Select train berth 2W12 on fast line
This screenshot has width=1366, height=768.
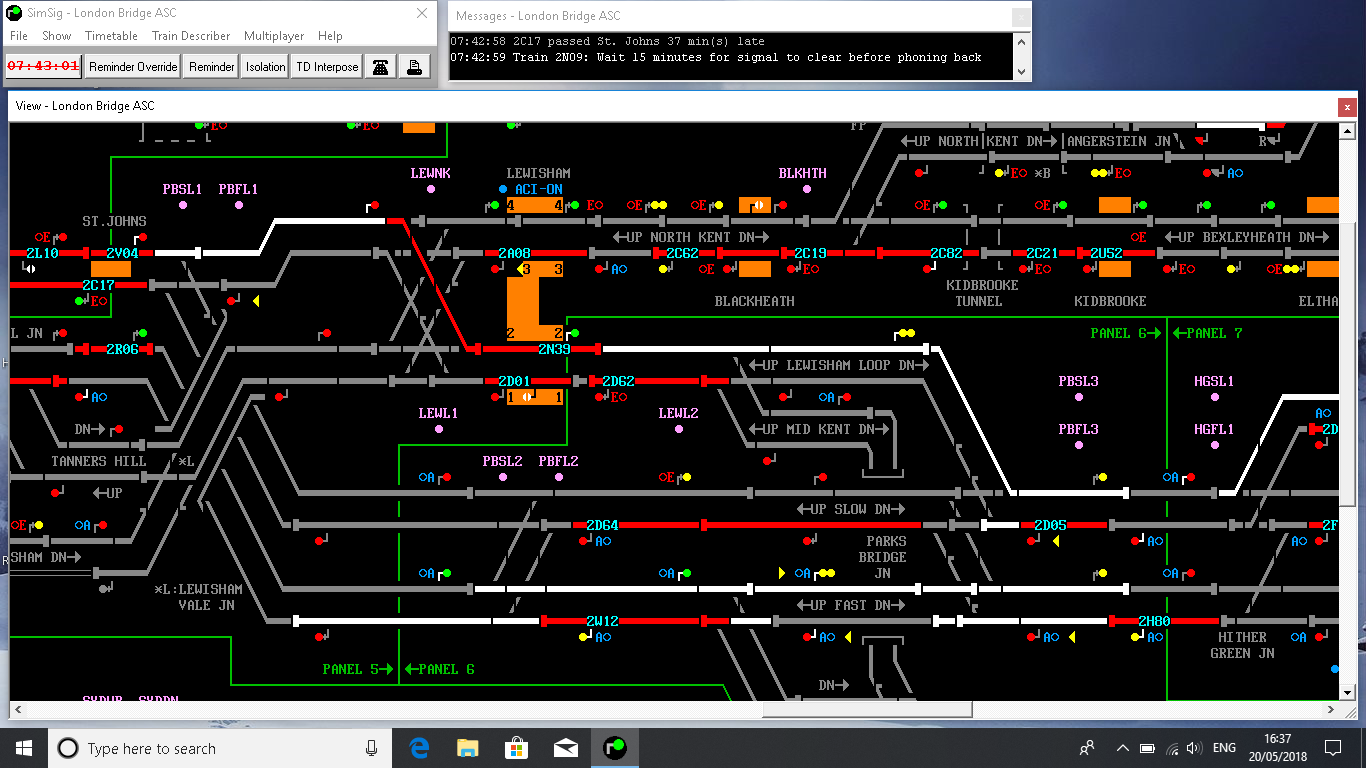click(603, 621)
